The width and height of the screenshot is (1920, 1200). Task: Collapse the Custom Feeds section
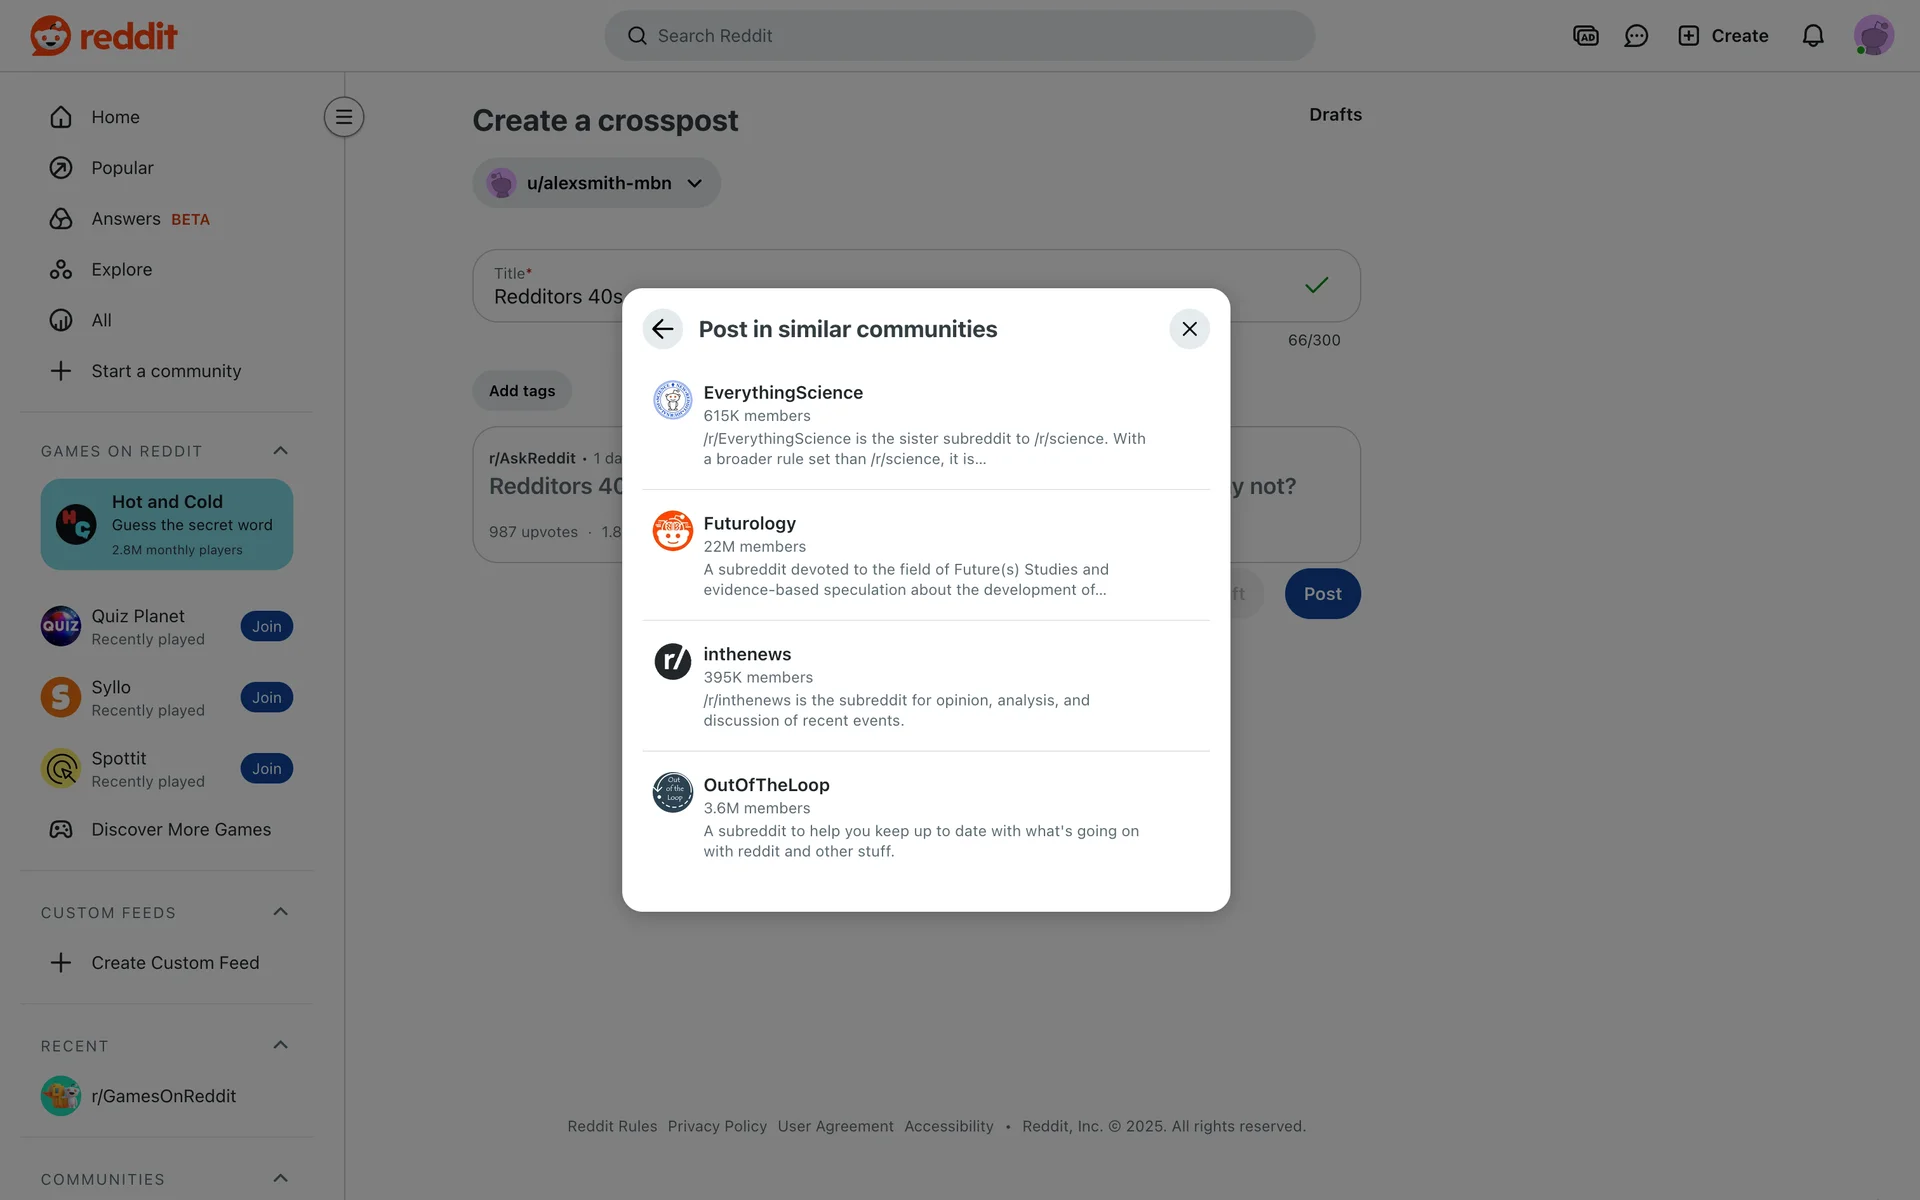click(x=280, y=912)
